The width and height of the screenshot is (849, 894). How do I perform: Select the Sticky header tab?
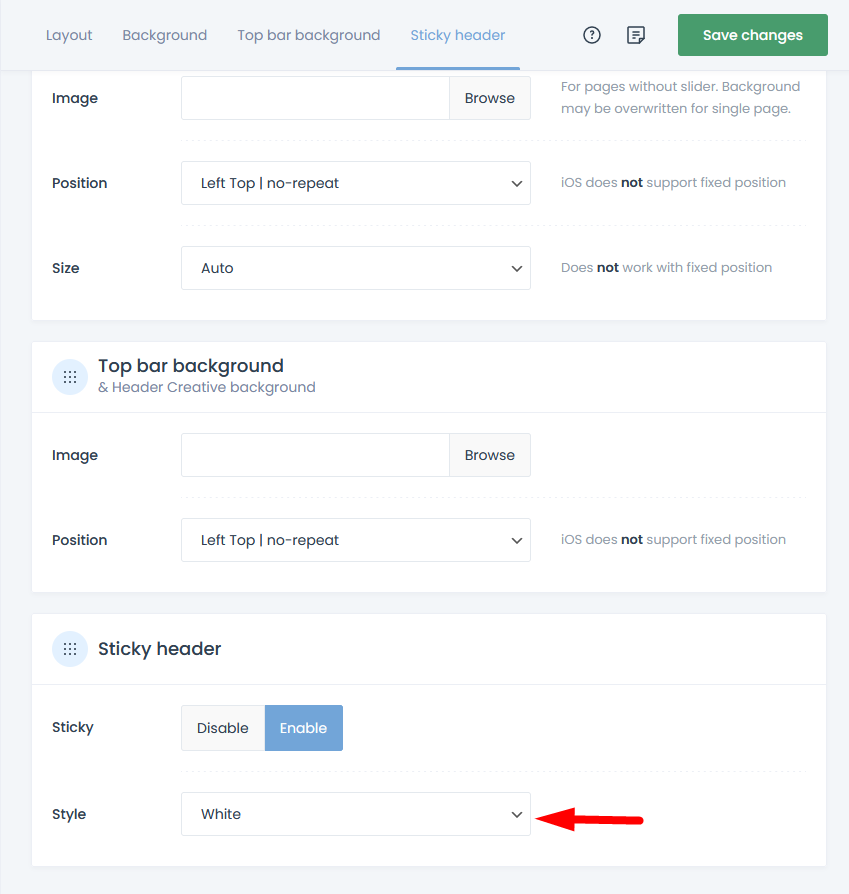(457, 35)
